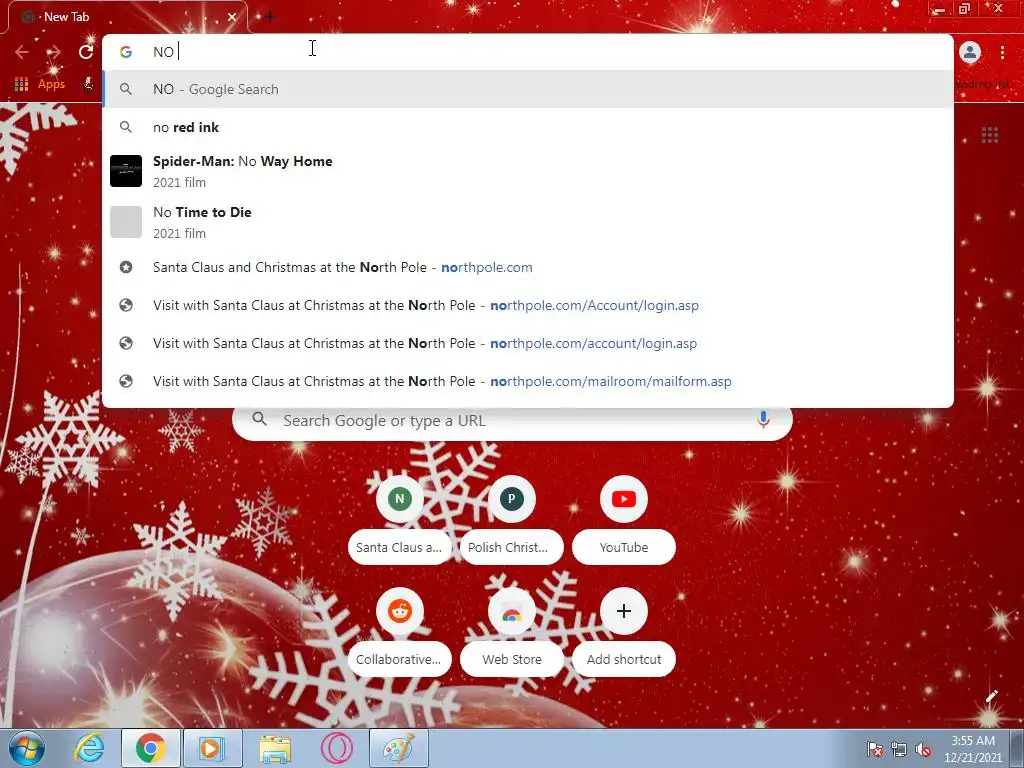Open the Web Store shortcut

pos(511,632)
